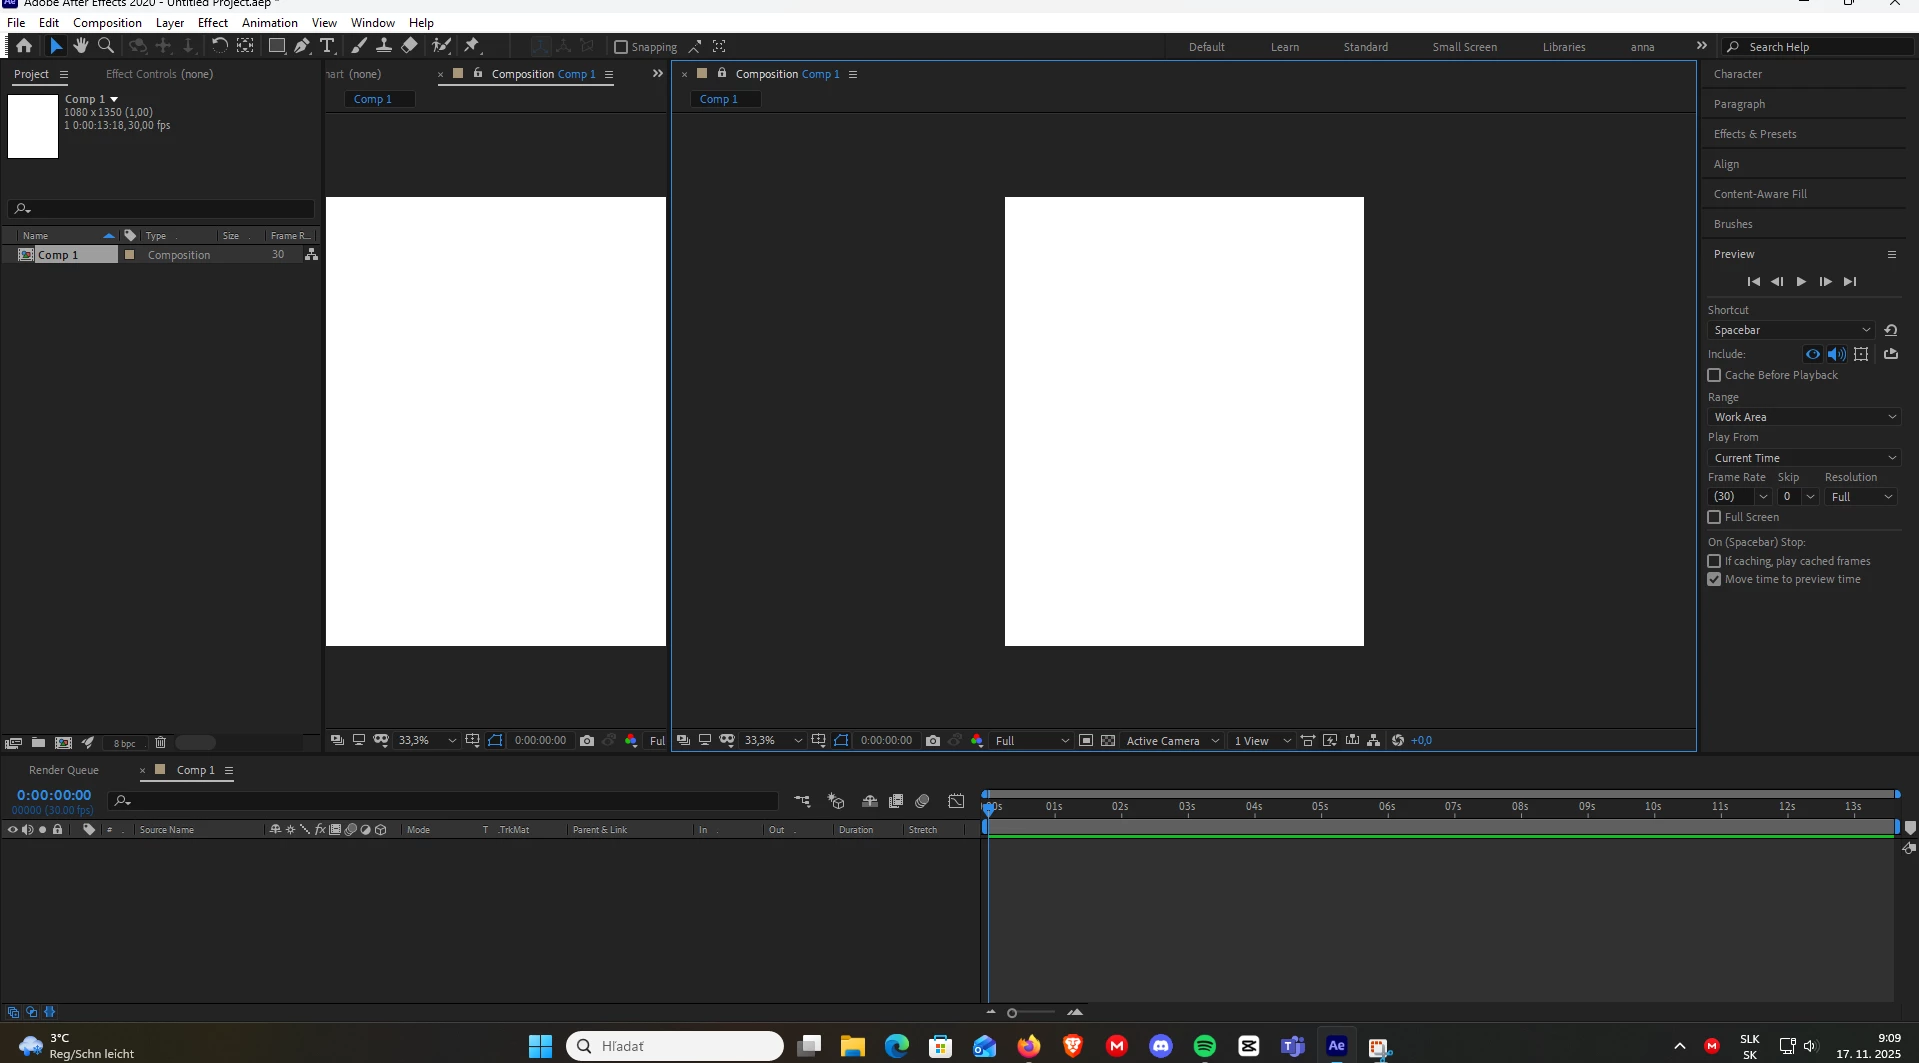
Task: Open the Preview Resolution Full dropdown
Action: tap(1861, 497)
